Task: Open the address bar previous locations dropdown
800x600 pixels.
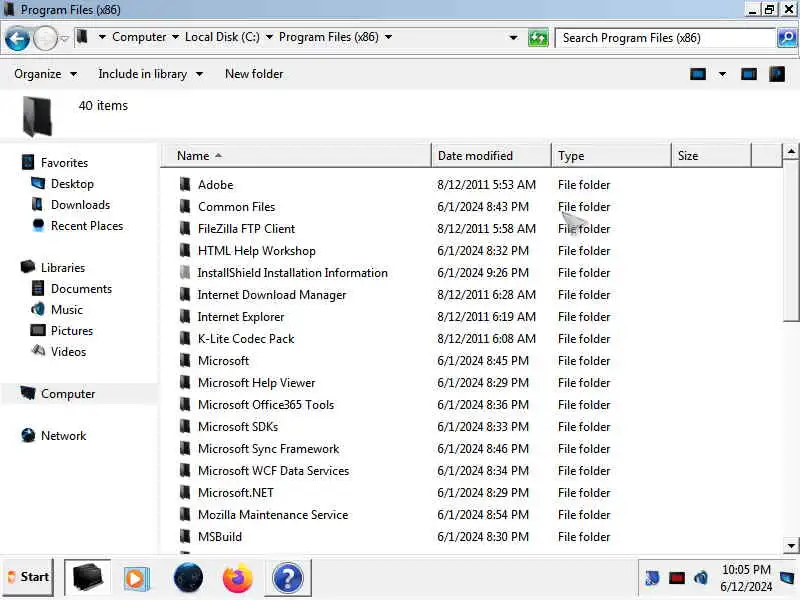Action: click(x=513, y=38)
